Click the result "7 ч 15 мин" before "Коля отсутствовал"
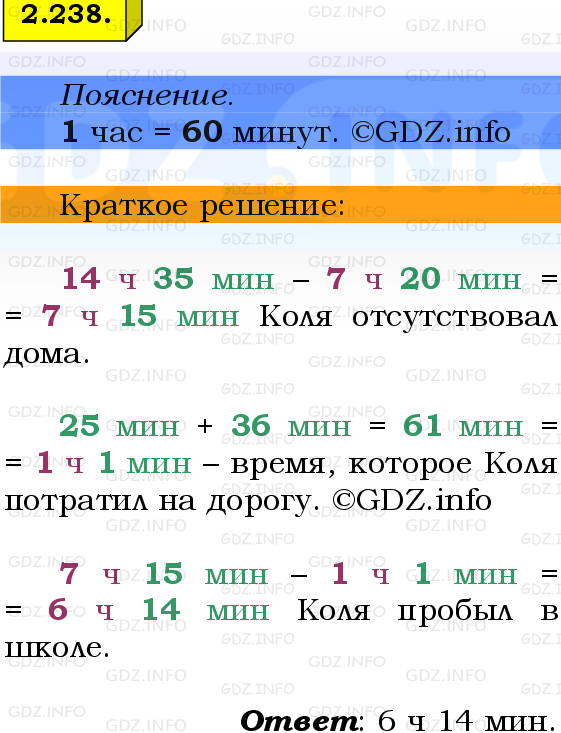Screen dimensions: 561x733 pyautogui.click(x=140, y=316)
